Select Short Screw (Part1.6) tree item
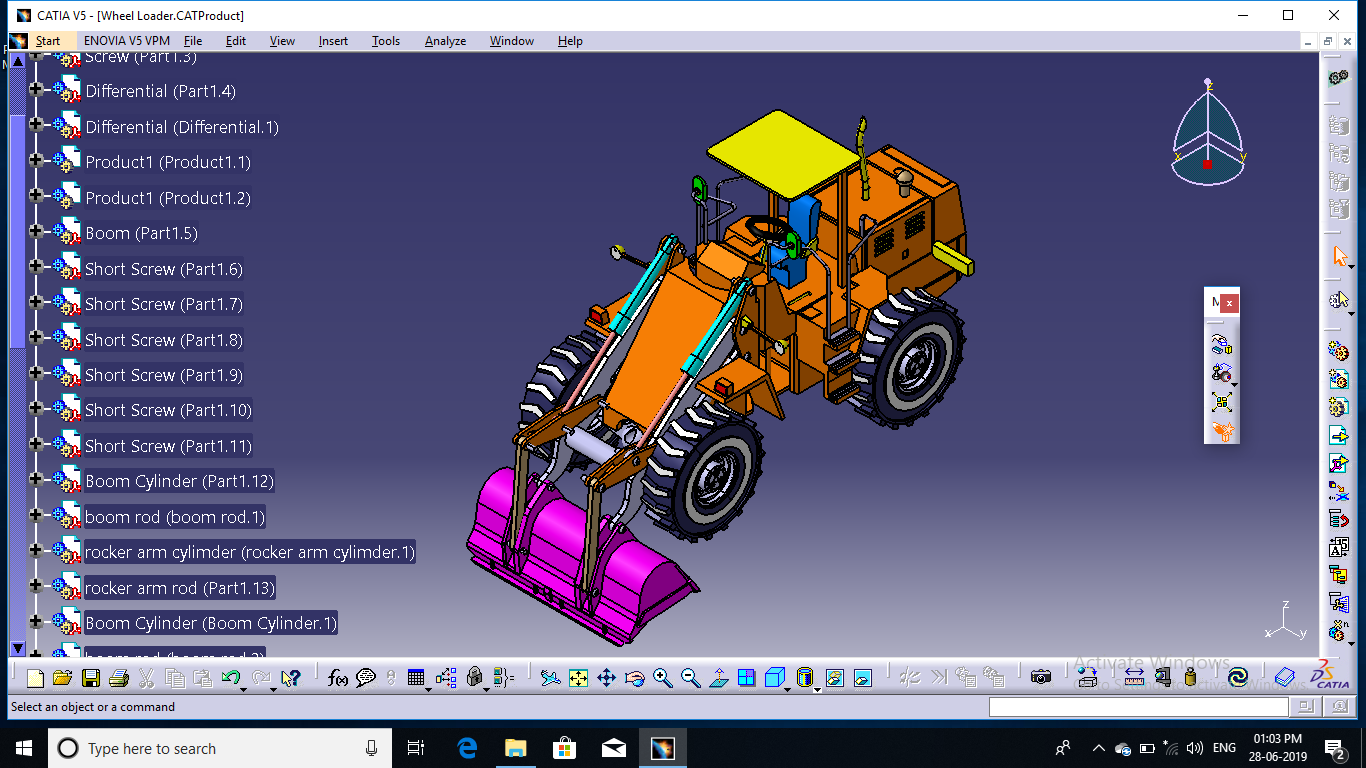Screen dimensions: 1366x768 [164, 269]
